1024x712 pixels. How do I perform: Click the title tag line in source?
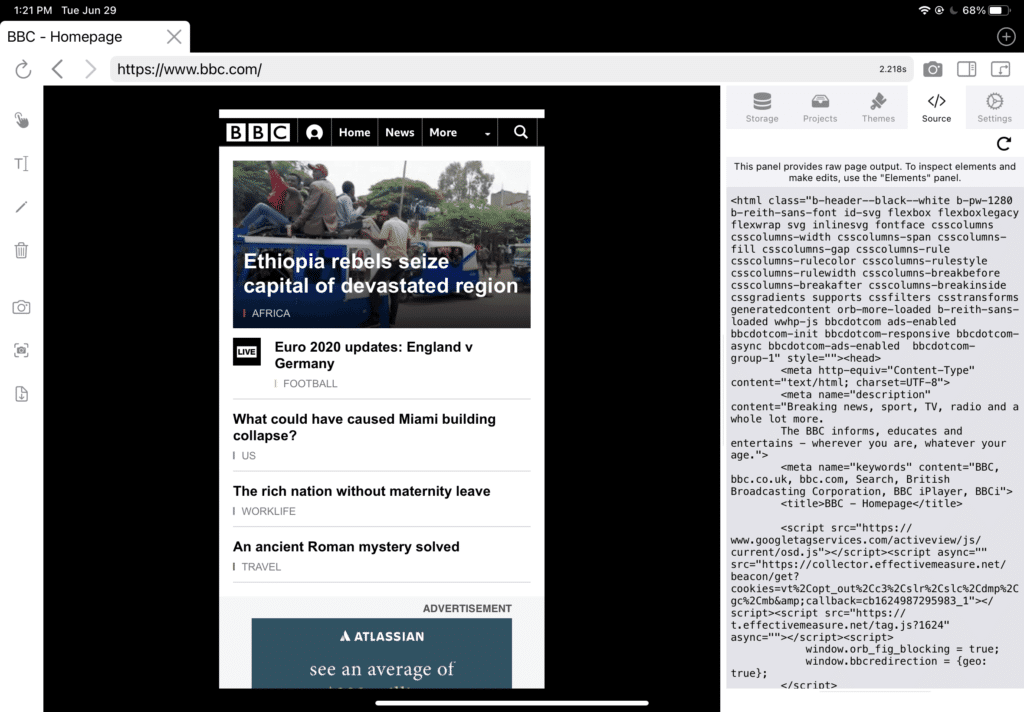click(x=871, y=504)
